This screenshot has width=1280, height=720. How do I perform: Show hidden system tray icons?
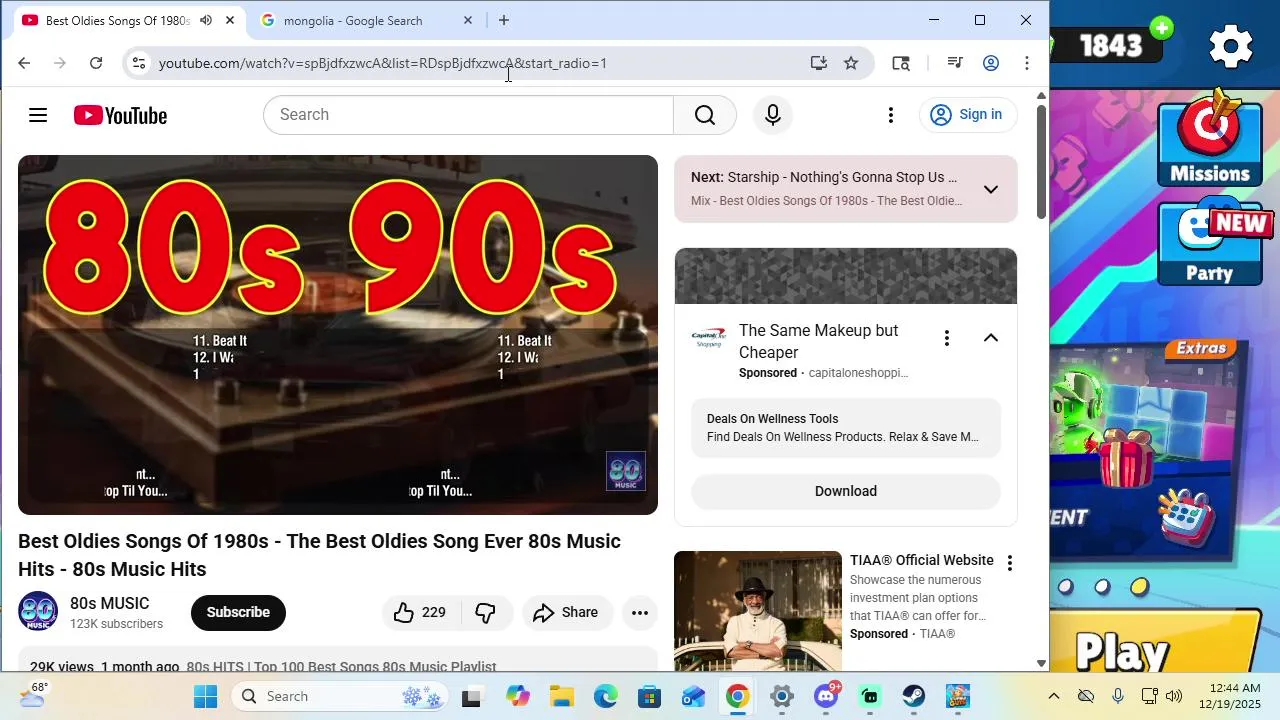pyautogui.click(x=1053, y=696)
